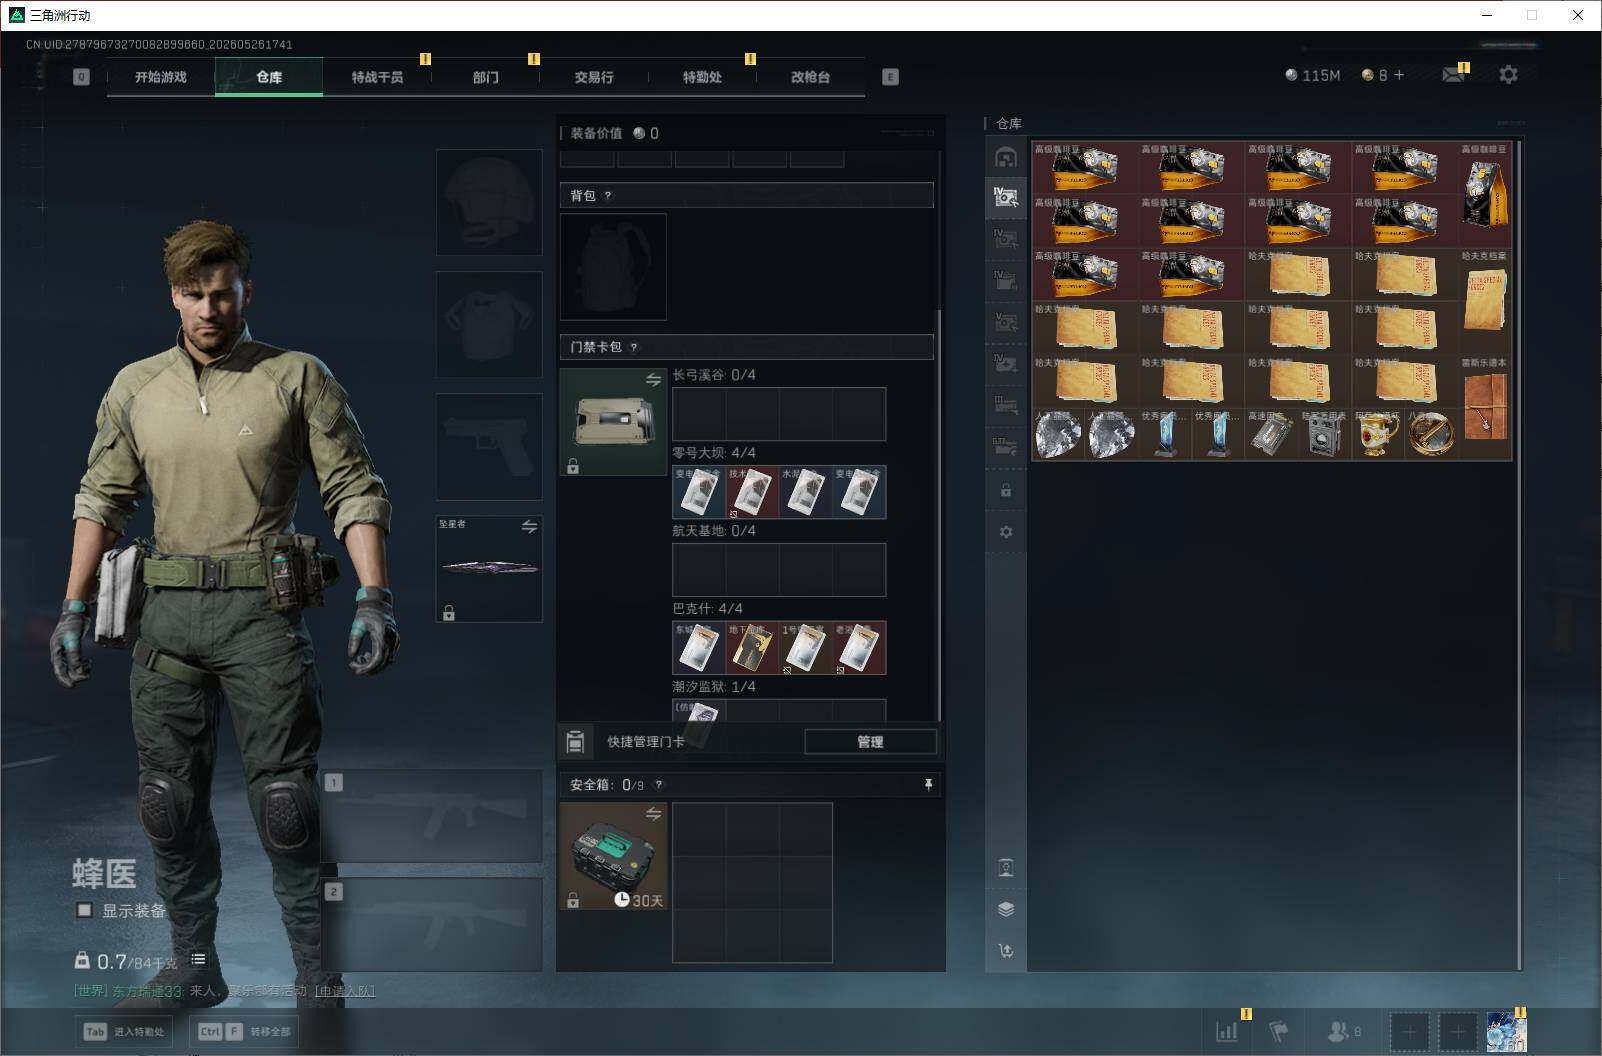
Task: Select the first diamond item in warehouse
Action: pyautogui.click(x=1058, y=435)
